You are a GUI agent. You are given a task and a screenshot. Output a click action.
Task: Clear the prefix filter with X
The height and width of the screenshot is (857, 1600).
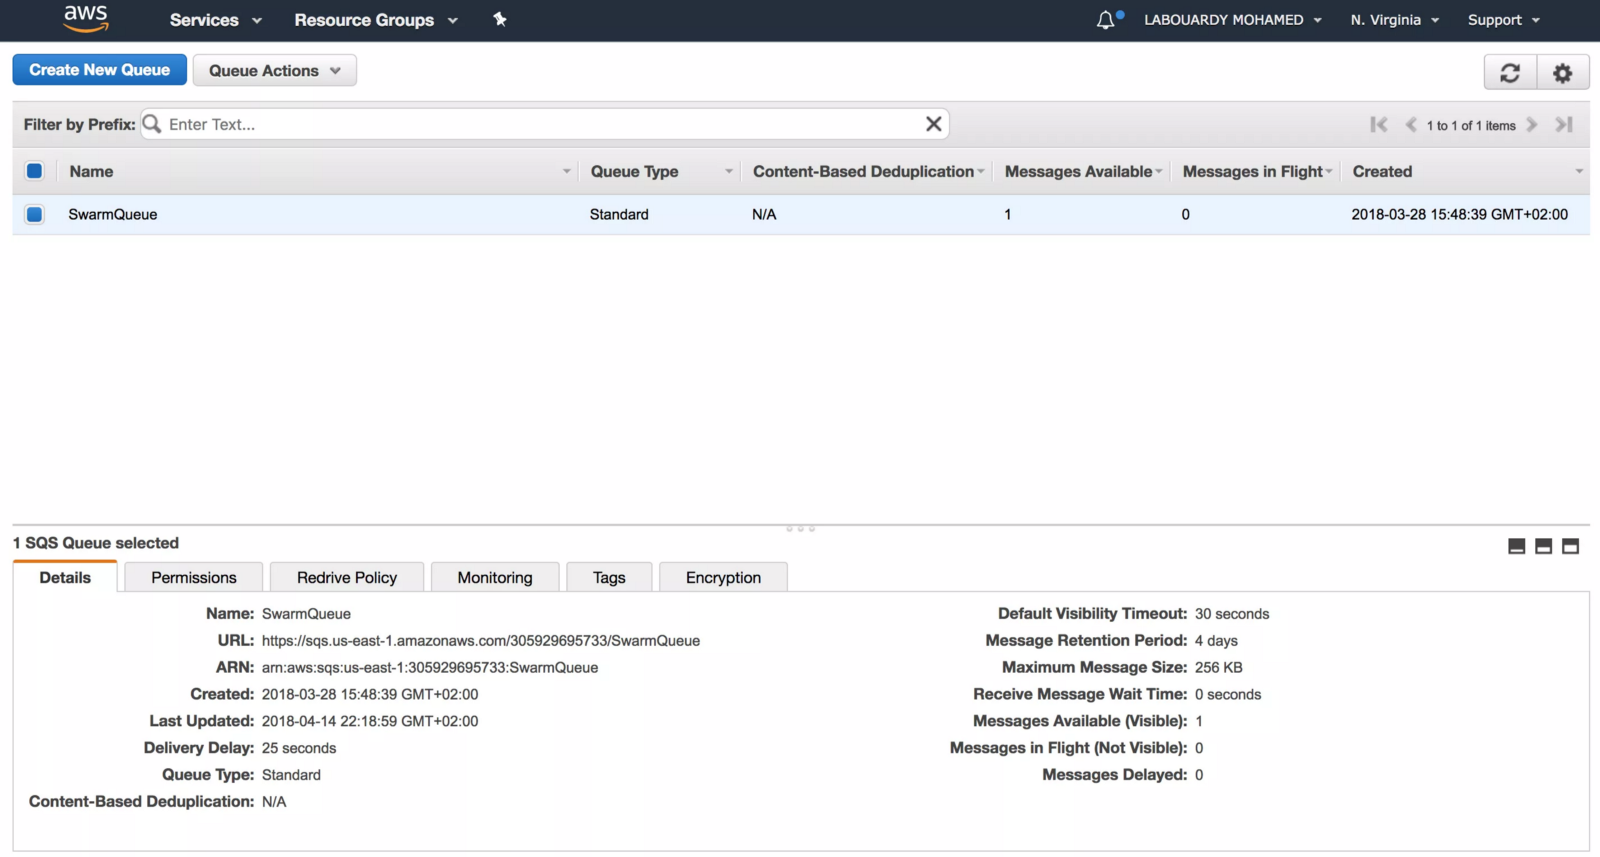[933, 124]
